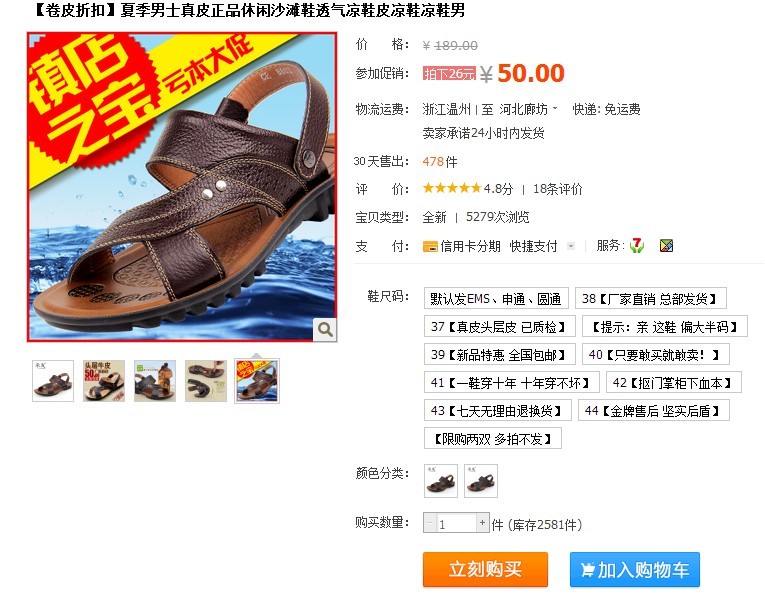Click the 立刻购买 buy now button
The height and width of the screenshot is (599, 765).
(485, 569)
